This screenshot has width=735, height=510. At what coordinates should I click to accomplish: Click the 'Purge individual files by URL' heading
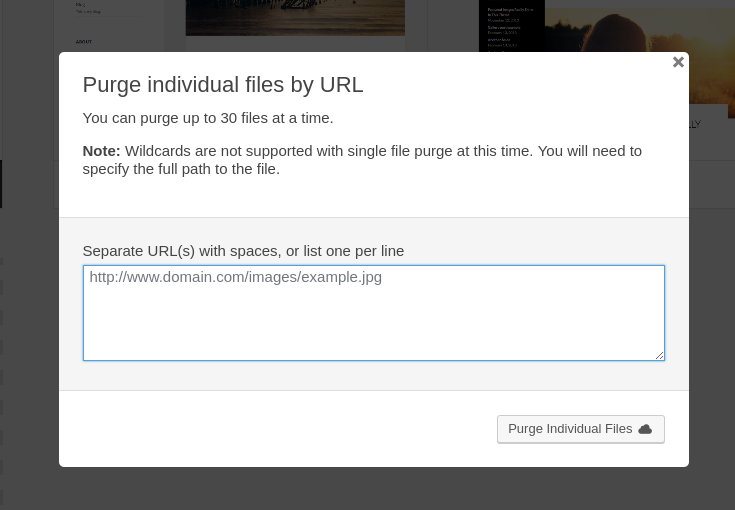pos(223,85)
